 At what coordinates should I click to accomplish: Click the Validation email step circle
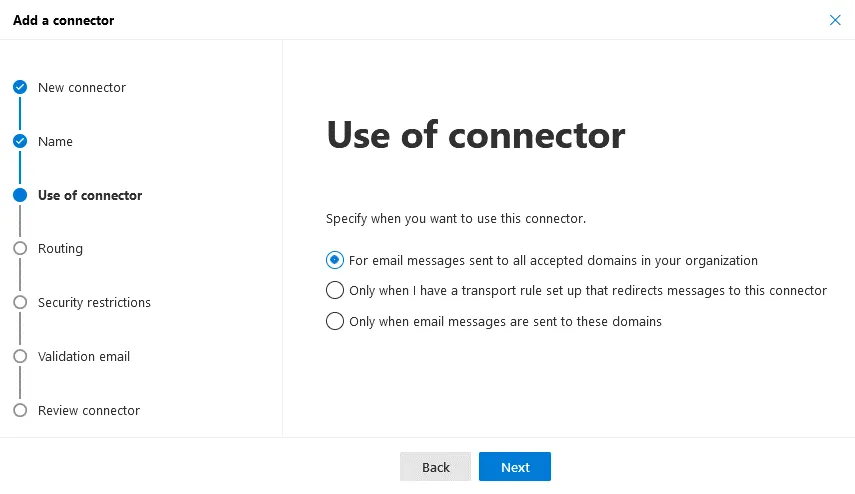point(19,357)
